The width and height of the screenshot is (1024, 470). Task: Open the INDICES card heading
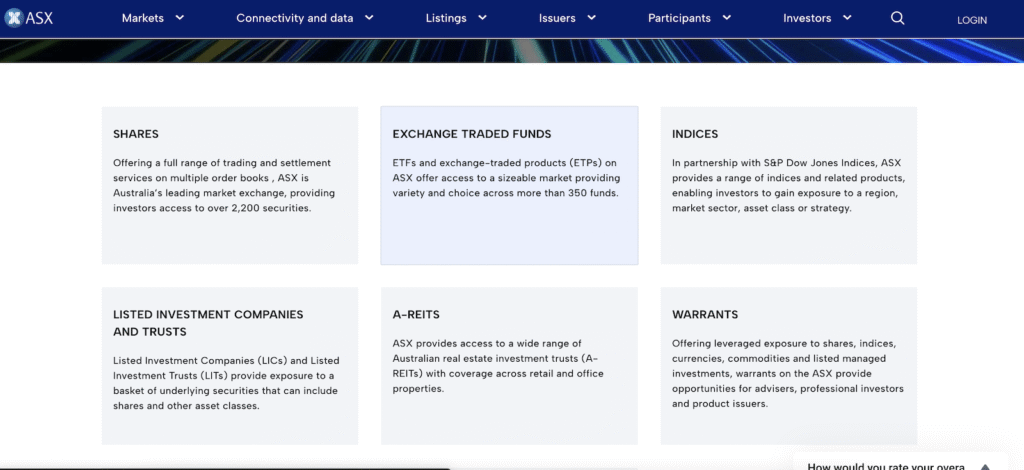click(695, 134)
